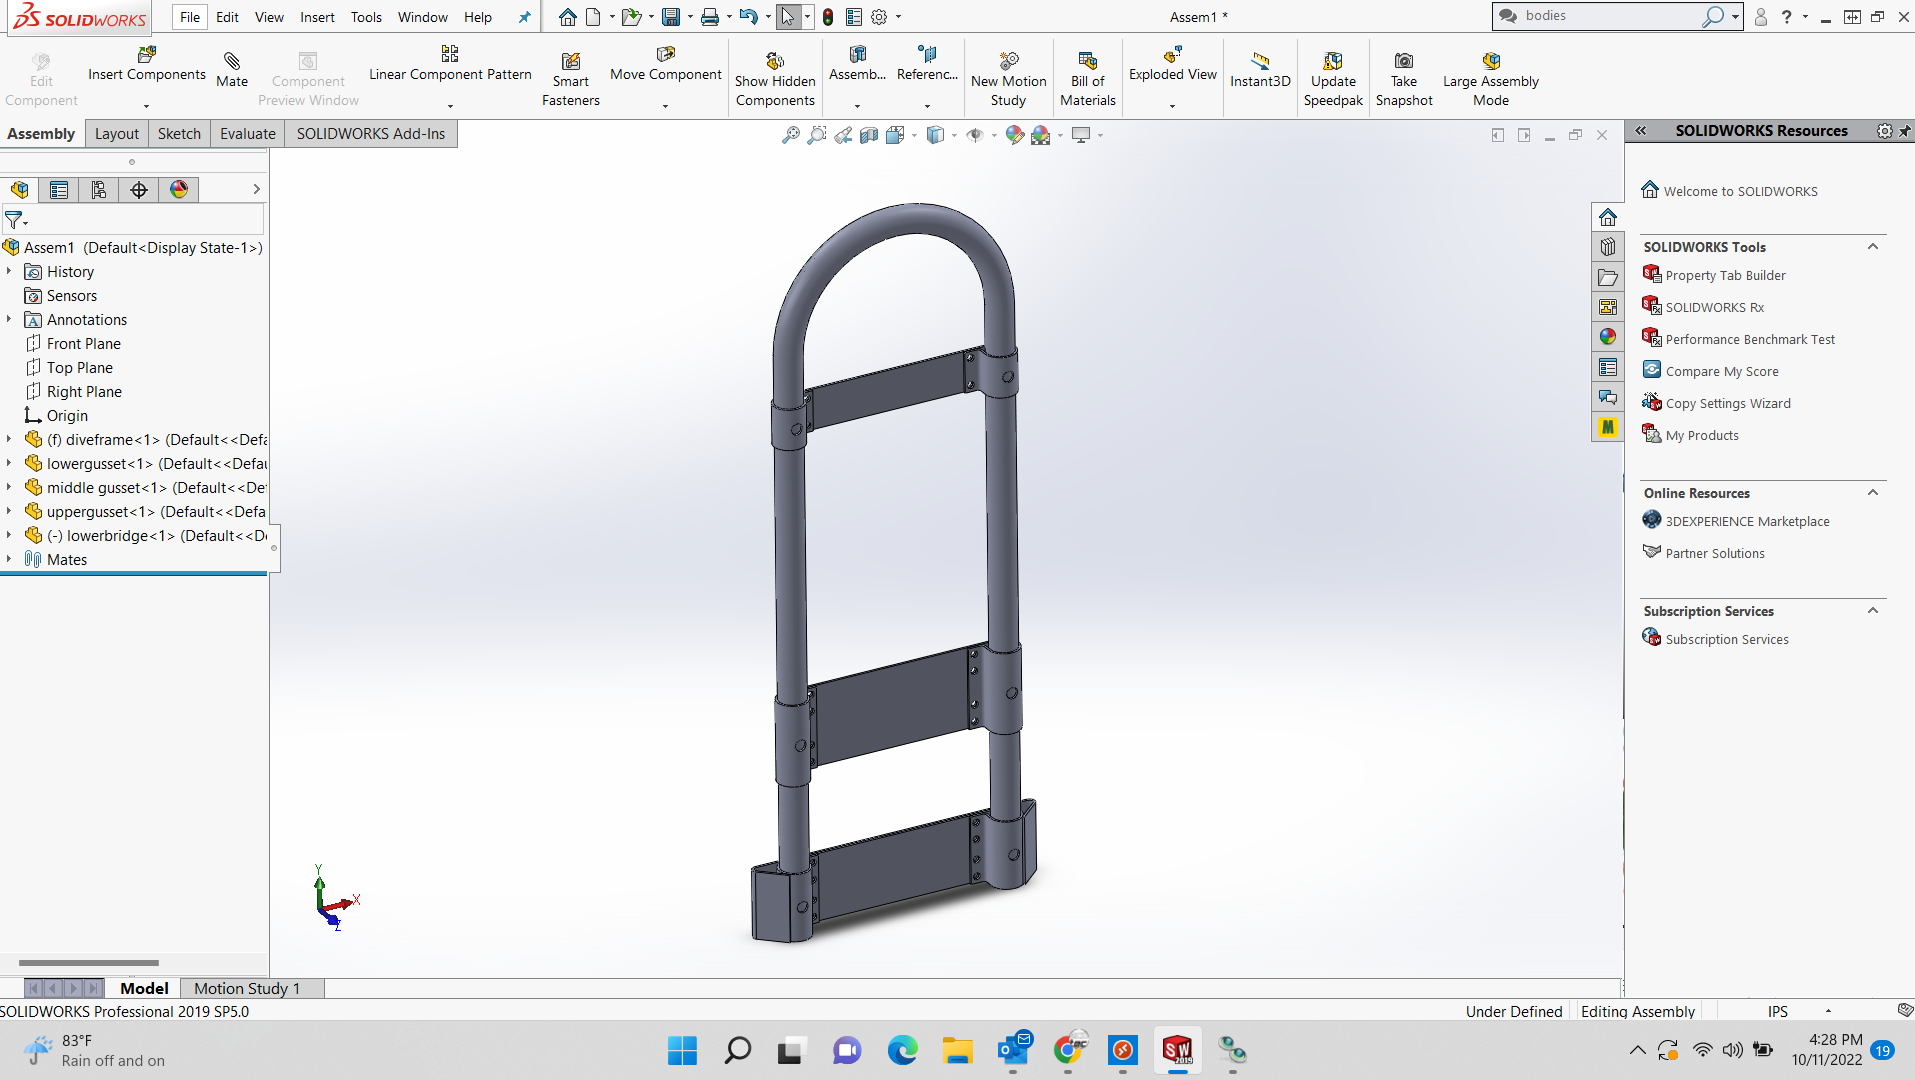Open the PropertyManager tab
The width and height of the screenshot is (1915, 1080).
tap(59, 190)
